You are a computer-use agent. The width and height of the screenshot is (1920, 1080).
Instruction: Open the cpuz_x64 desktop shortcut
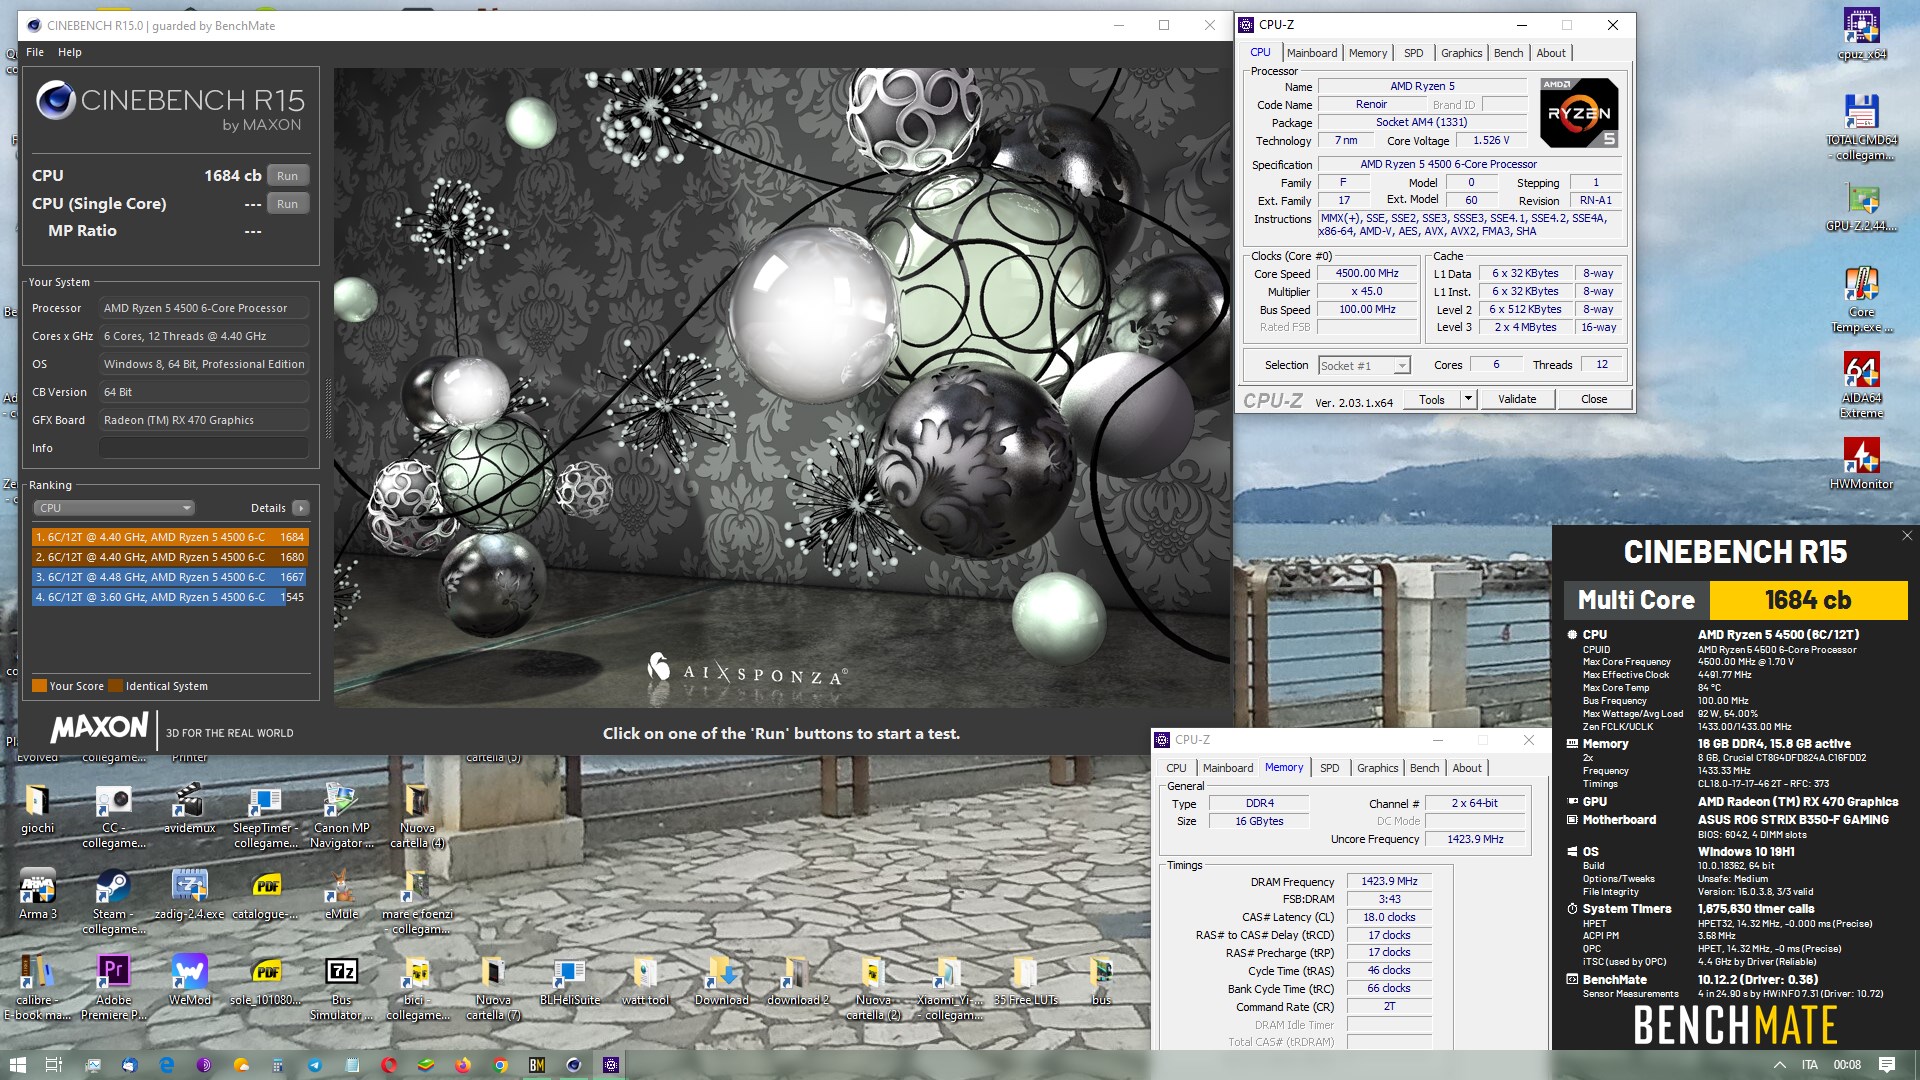pyautogui.click(x=1861, y=33)
